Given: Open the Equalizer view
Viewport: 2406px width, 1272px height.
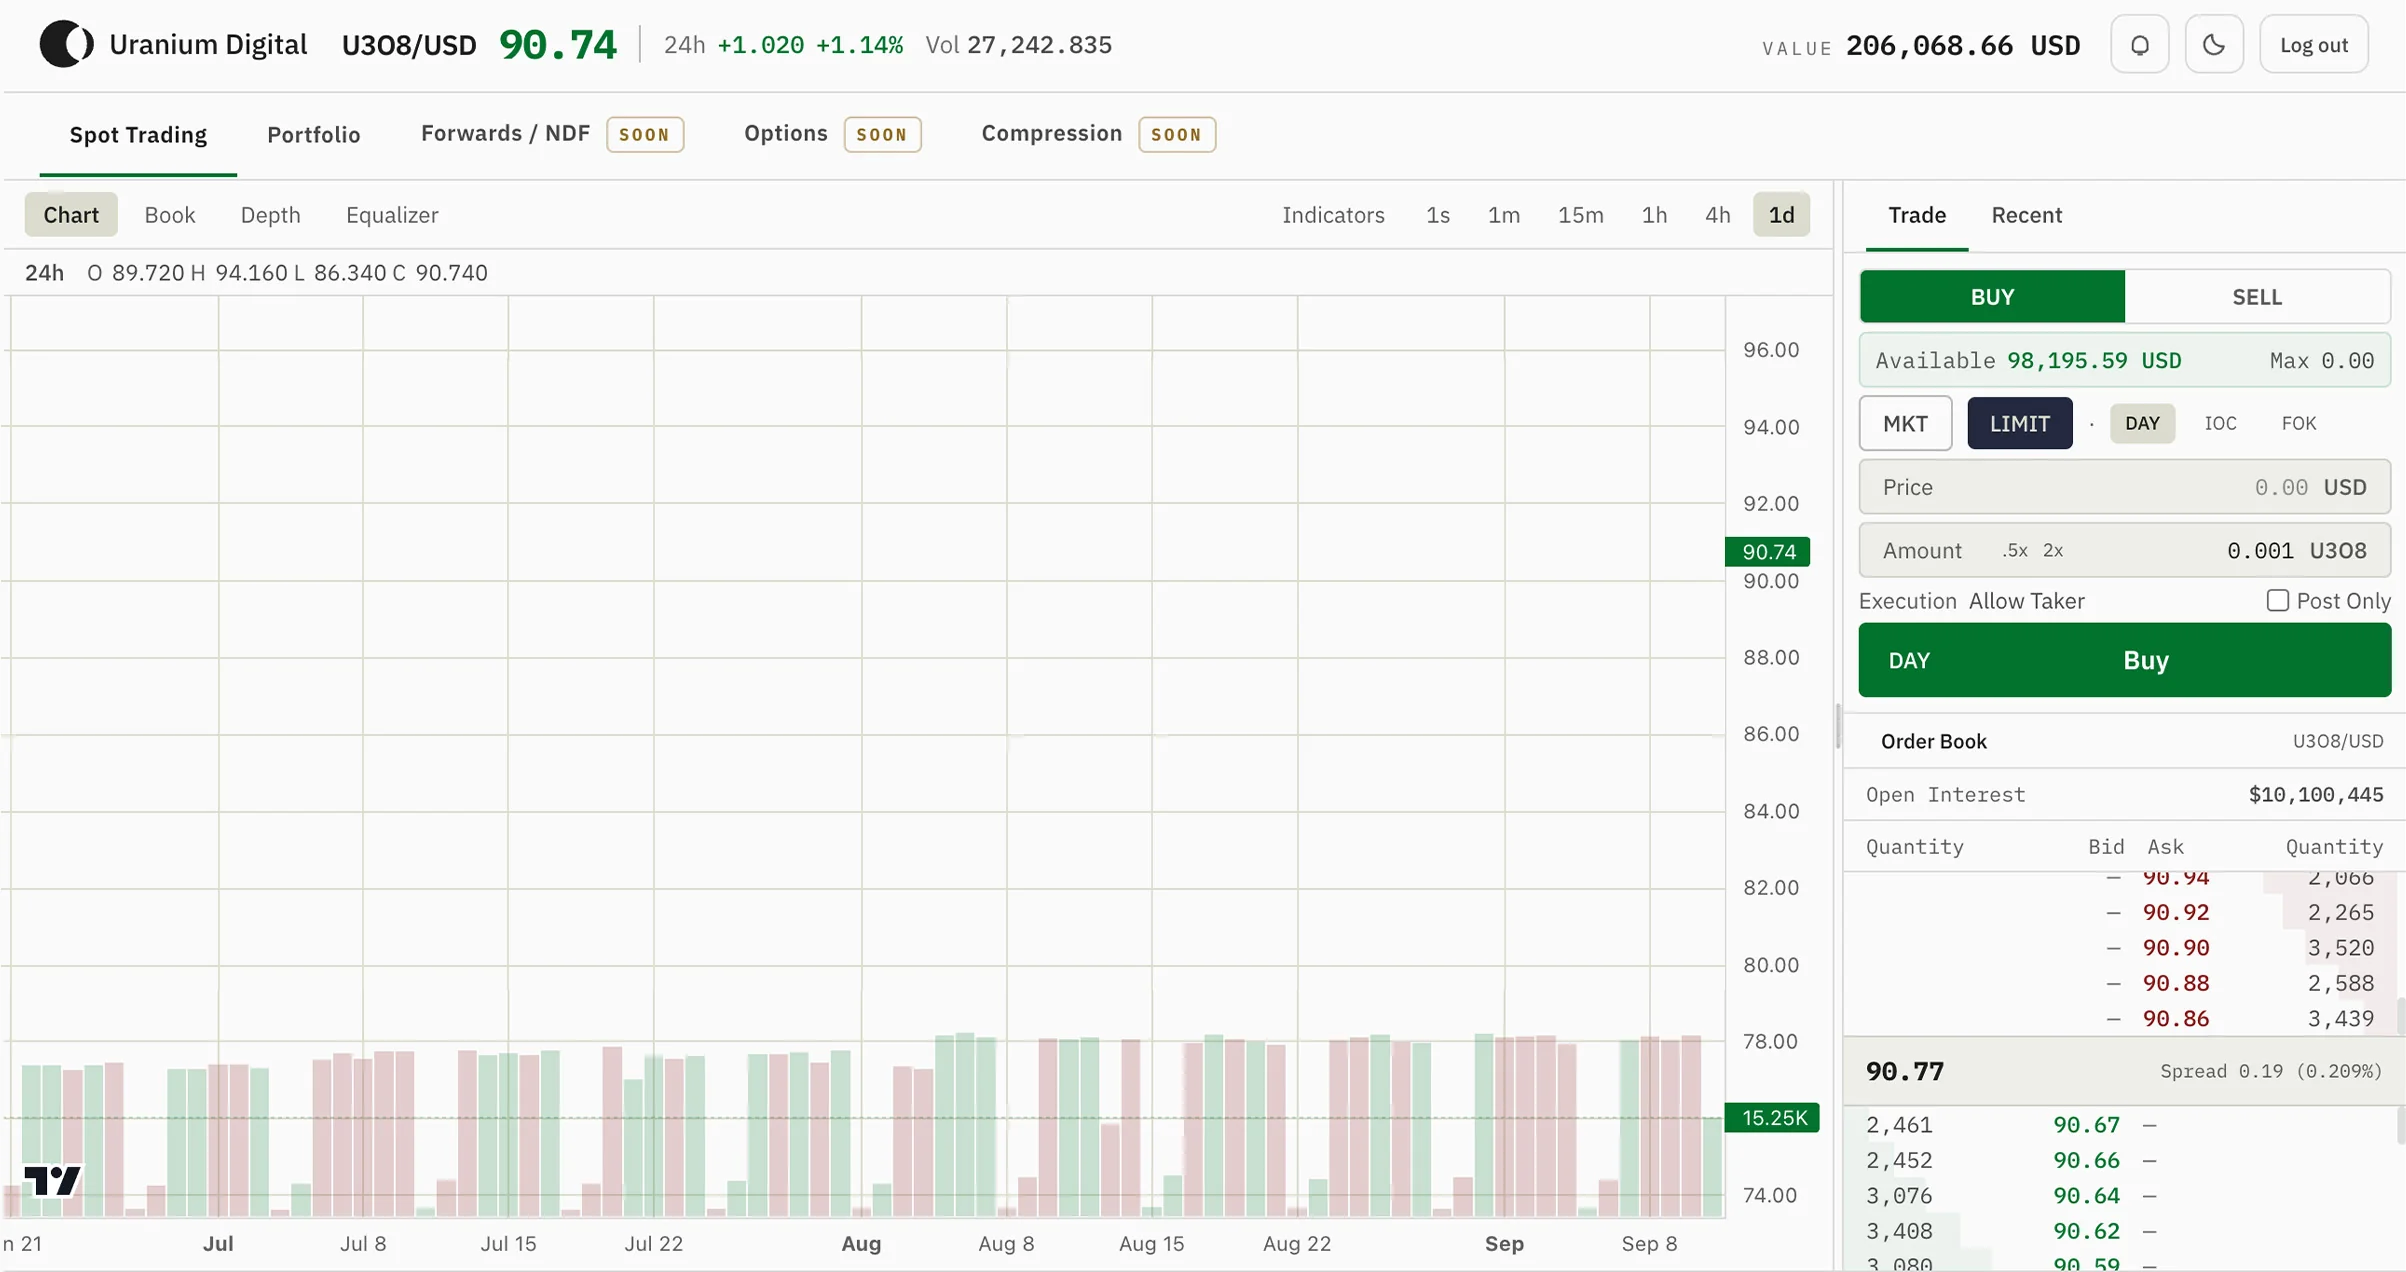Looking at the screenshot, I should pyautogui.click(x=392, y=215).
